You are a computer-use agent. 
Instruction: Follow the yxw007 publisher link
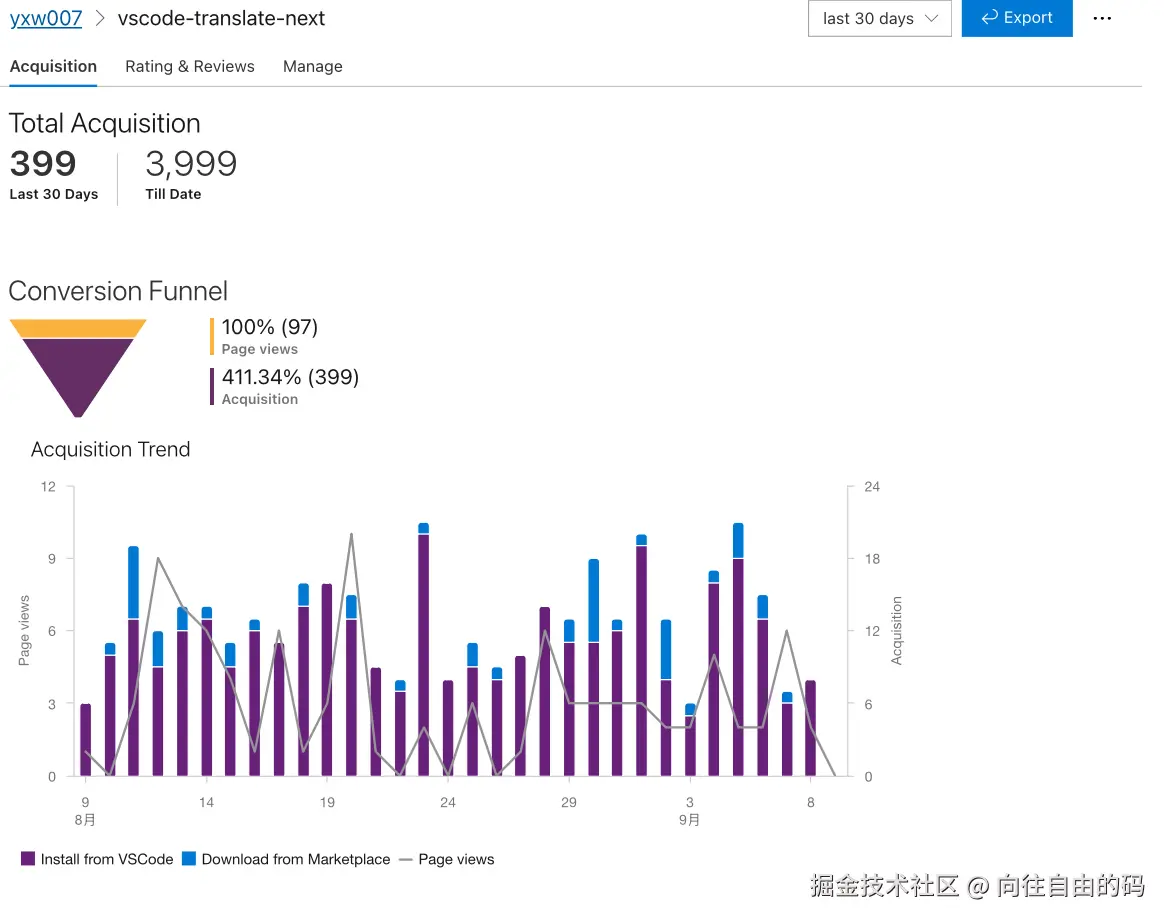tap(45, 18)
